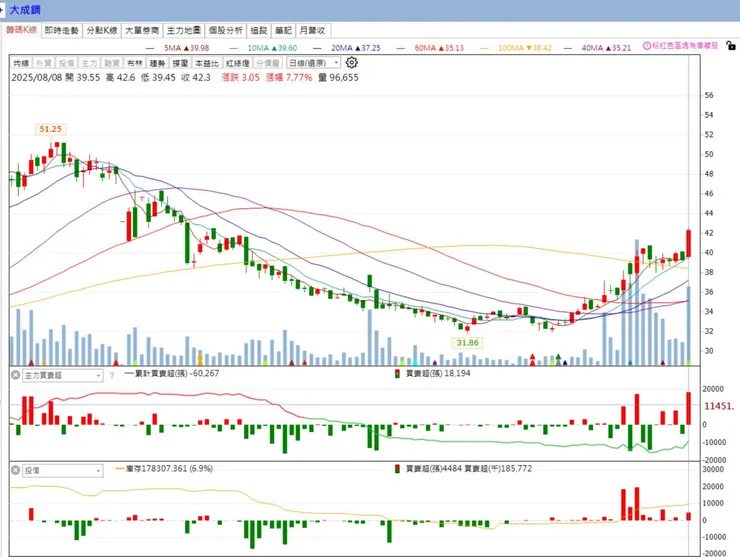
Task: Click the 100MA 38.42 legend entry
Action: coord(516,48)
